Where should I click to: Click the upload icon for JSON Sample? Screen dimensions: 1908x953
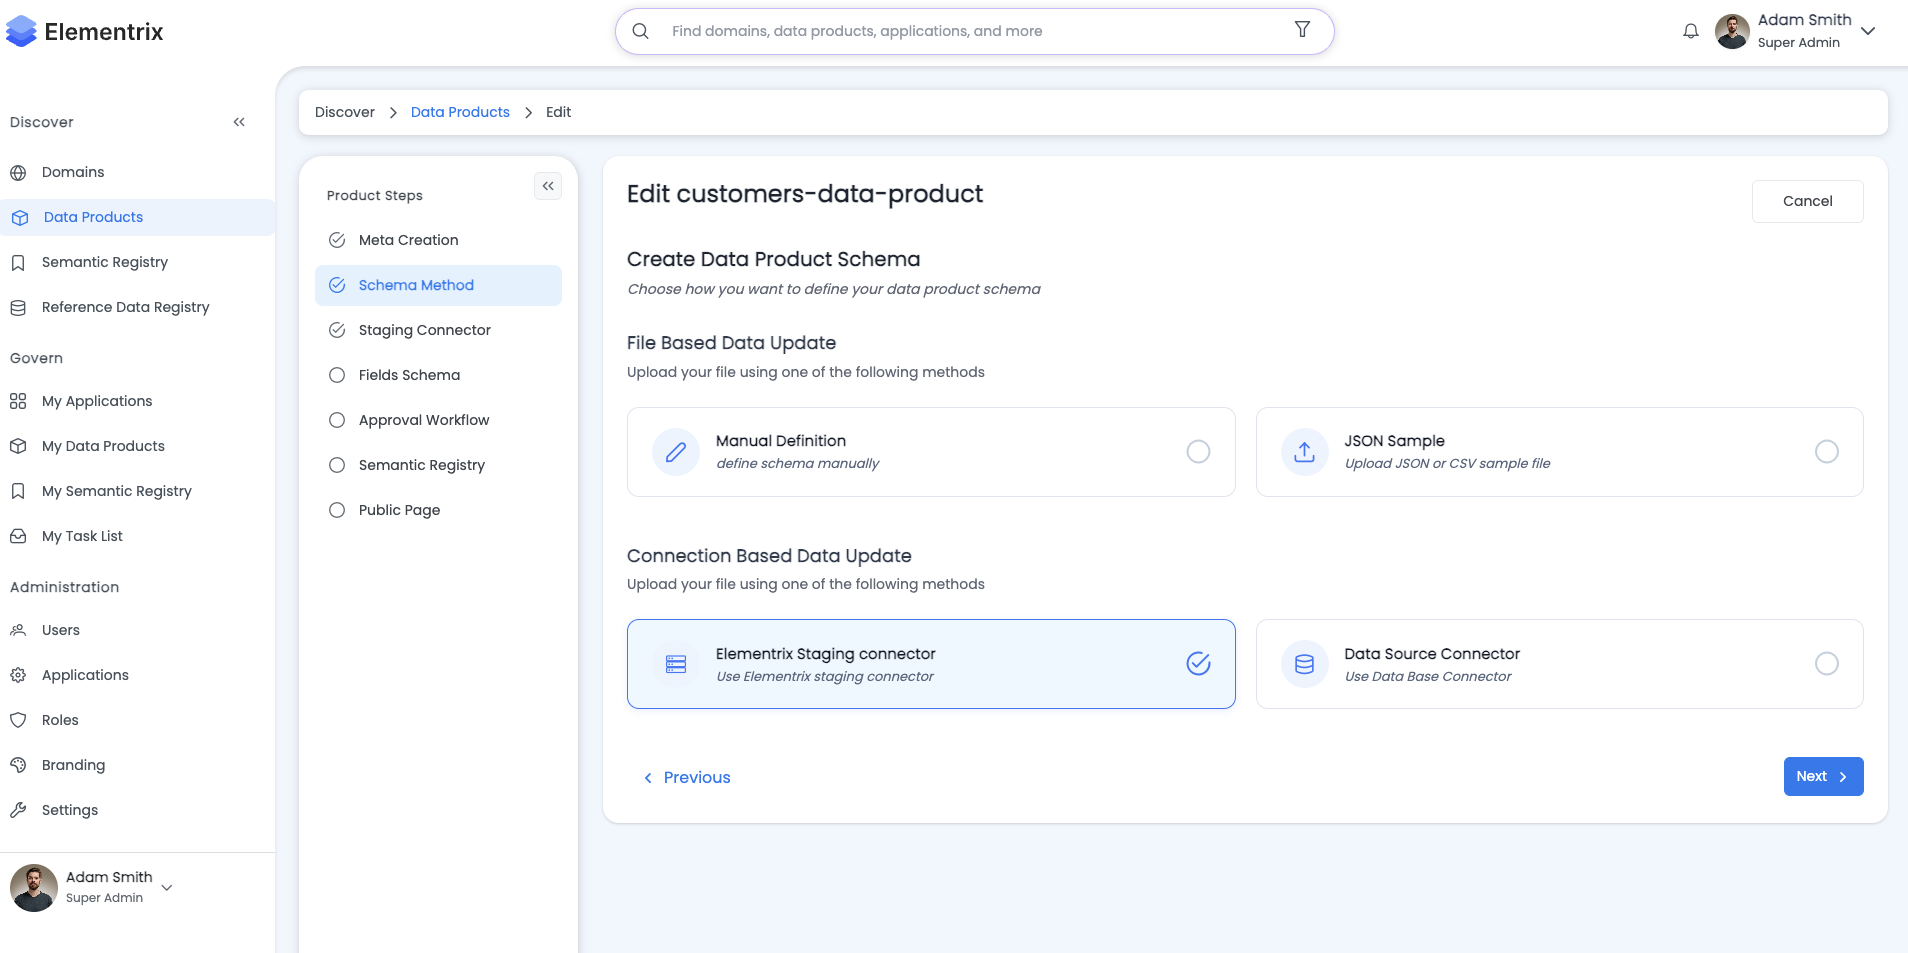point(1304,452)
